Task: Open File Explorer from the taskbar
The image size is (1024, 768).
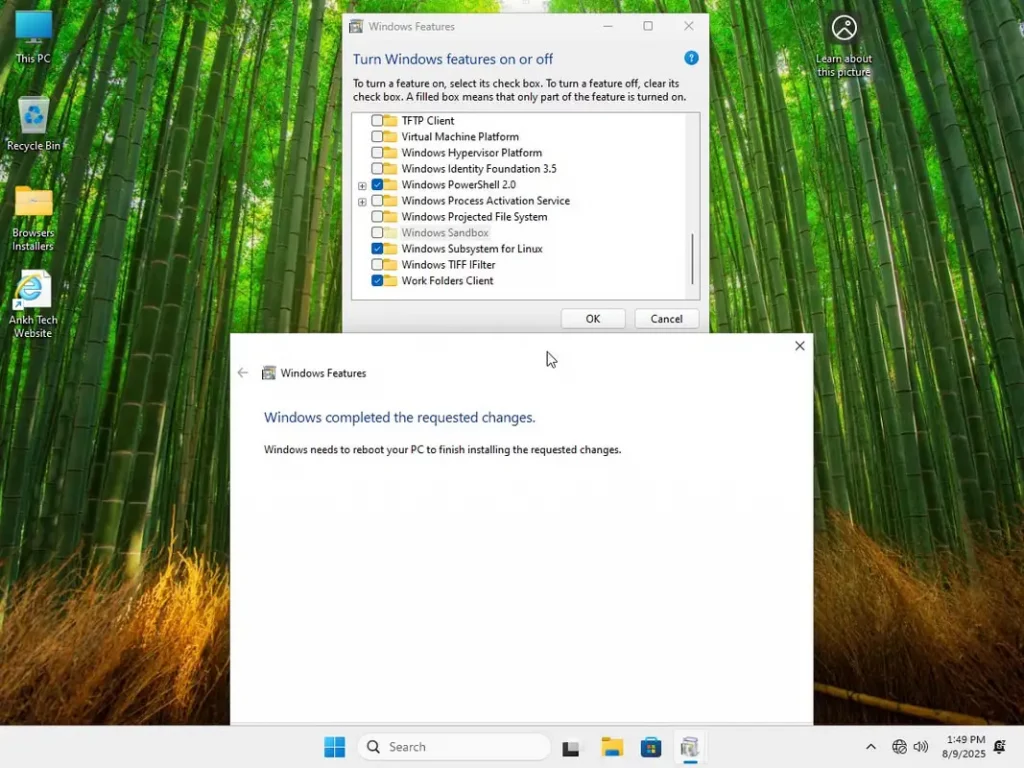Action: 612,747
